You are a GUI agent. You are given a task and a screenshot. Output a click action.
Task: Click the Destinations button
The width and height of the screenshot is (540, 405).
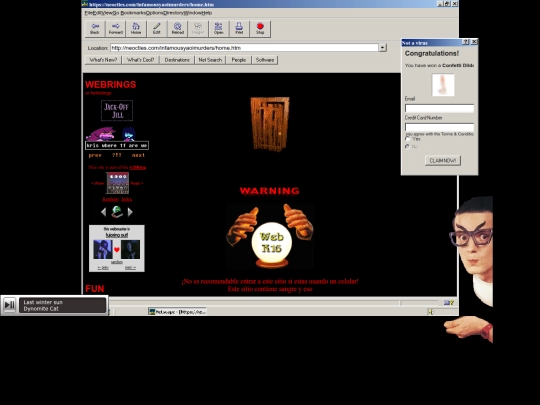pos(177,60)
